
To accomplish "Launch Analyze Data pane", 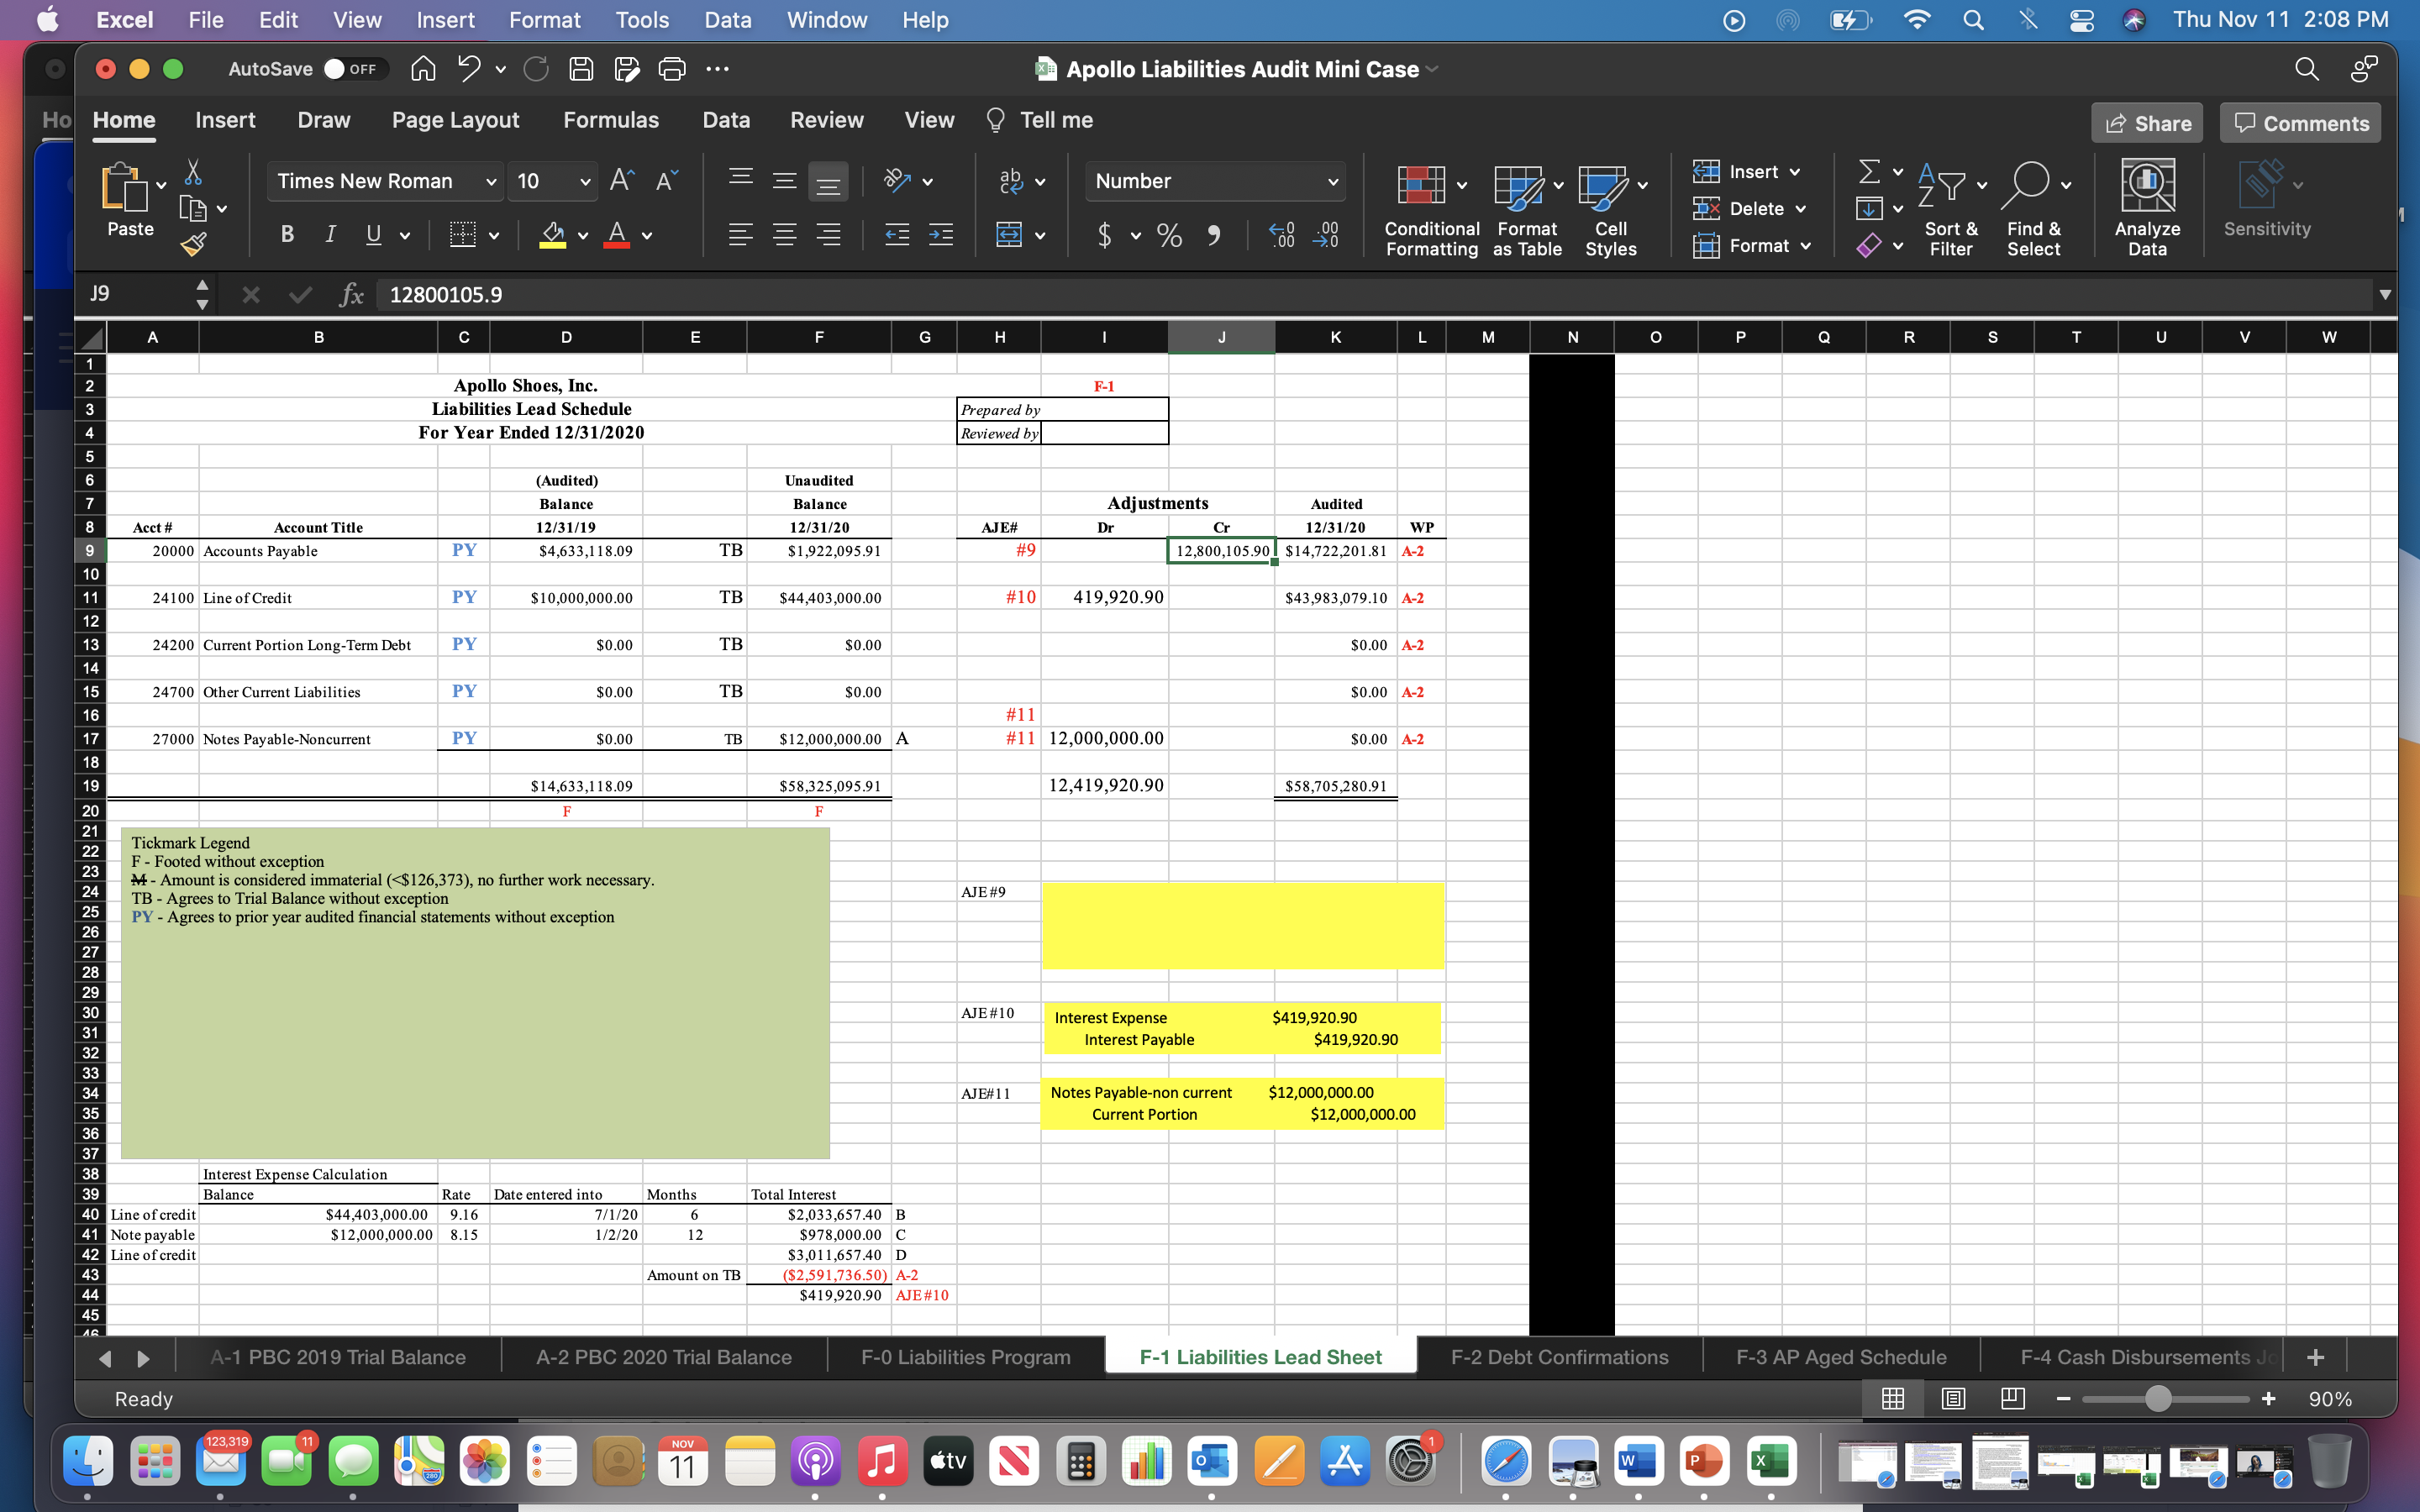I will (2146, 200).
